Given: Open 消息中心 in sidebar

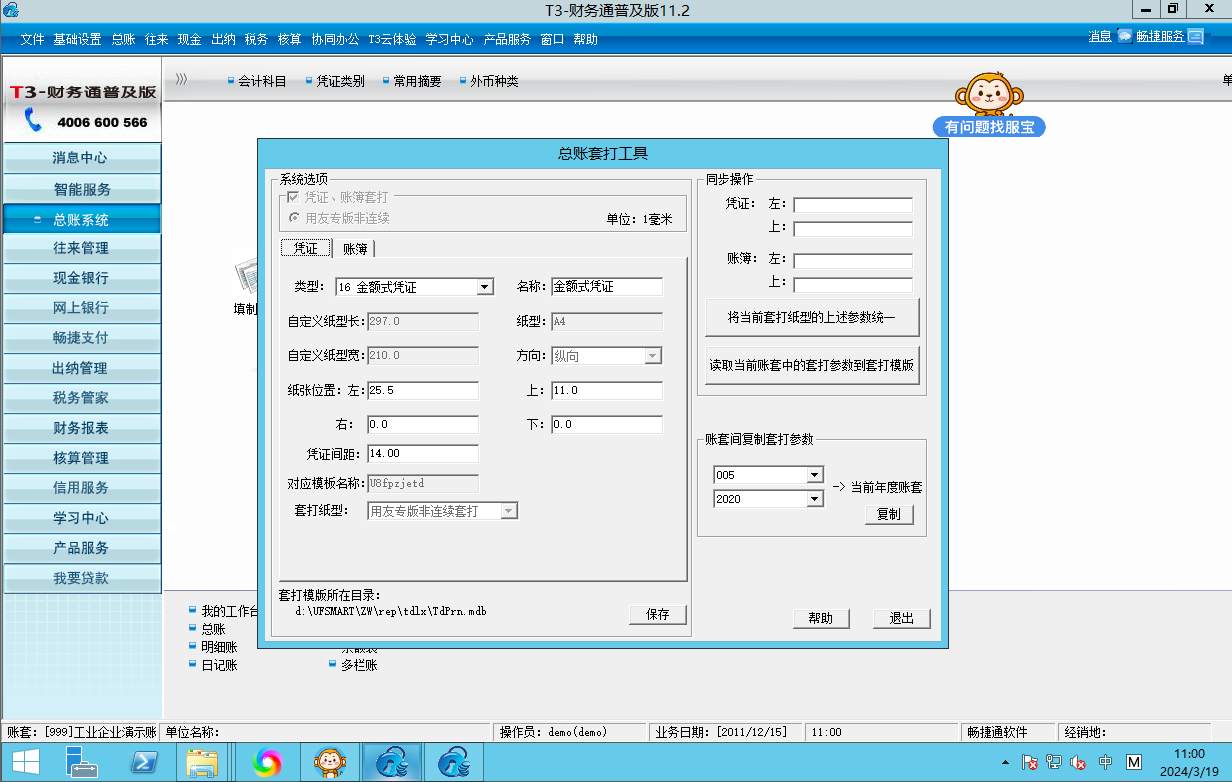Looking at the screenshot, I should (81, 158).
